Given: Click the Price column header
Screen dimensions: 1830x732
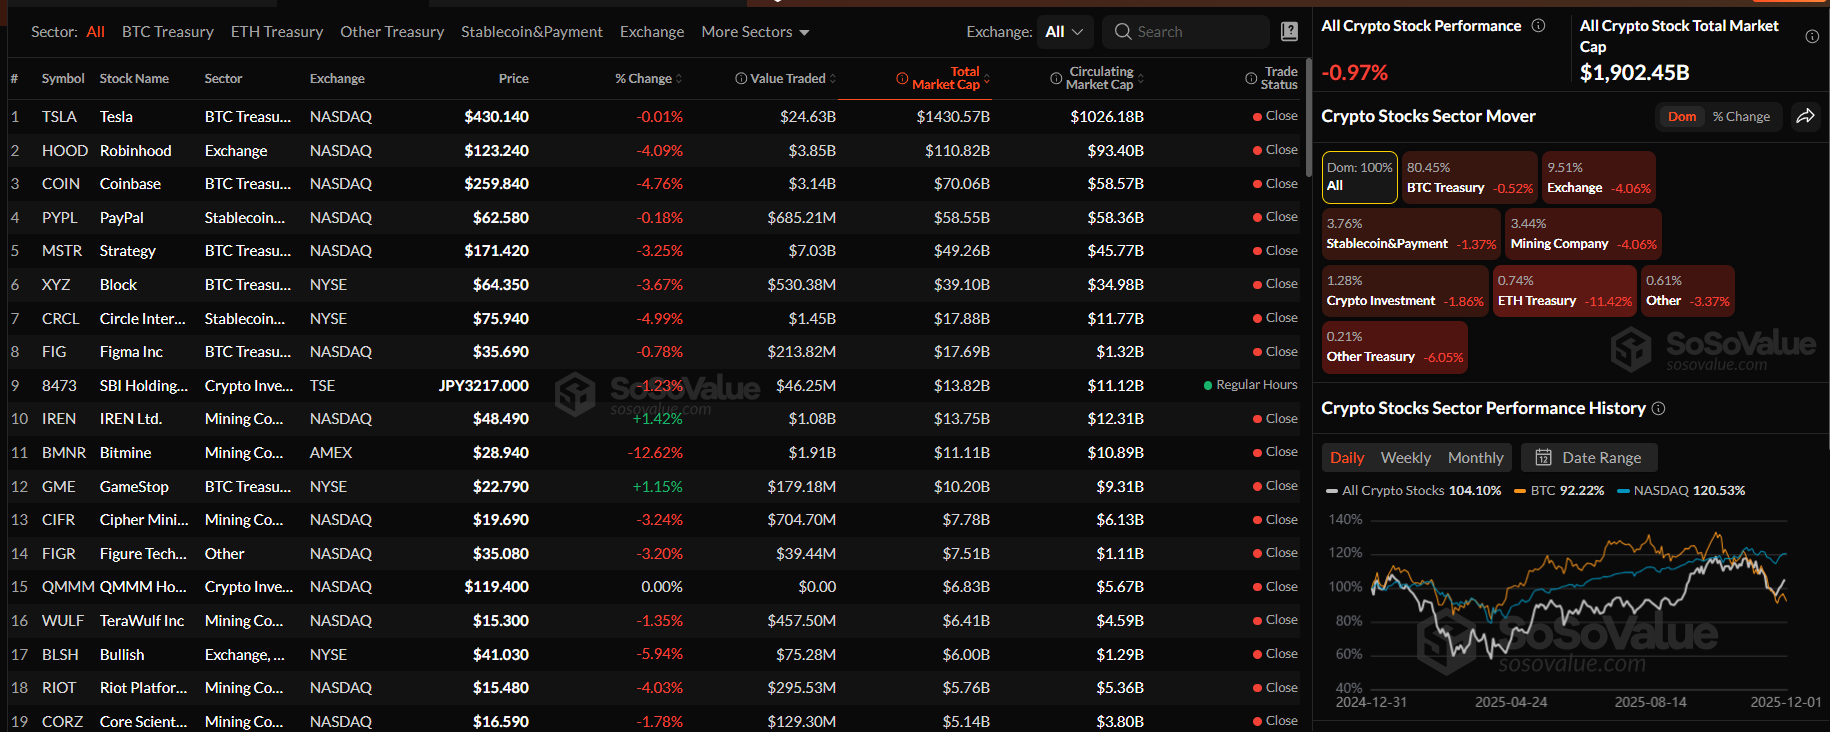Looking at the screenshot, I should [514, 78].
